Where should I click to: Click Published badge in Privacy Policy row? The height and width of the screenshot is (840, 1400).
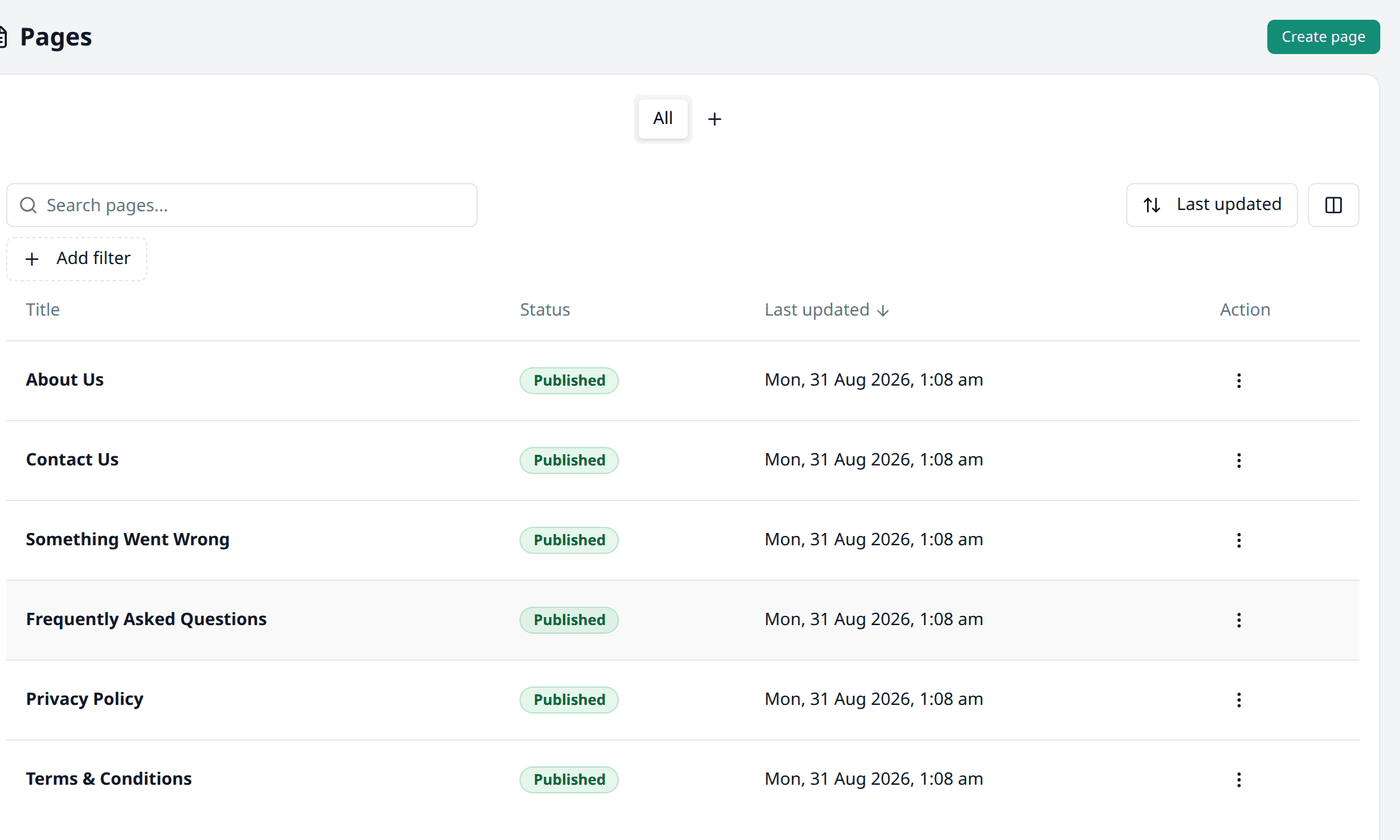pyautogui.click(x=569, y=701)
